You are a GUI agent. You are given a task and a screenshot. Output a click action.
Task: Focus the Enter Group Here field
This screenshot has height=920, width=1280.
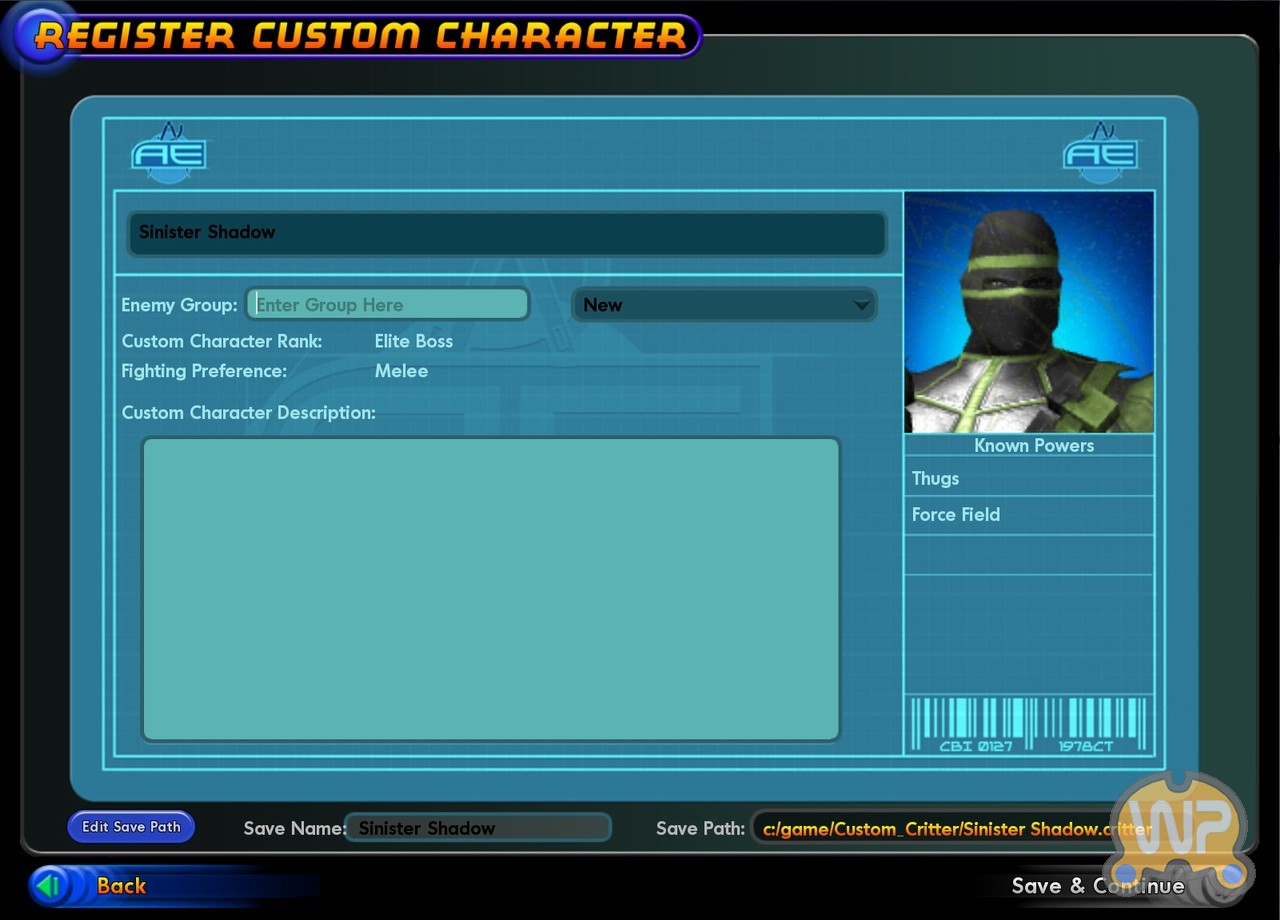(388, 305)
